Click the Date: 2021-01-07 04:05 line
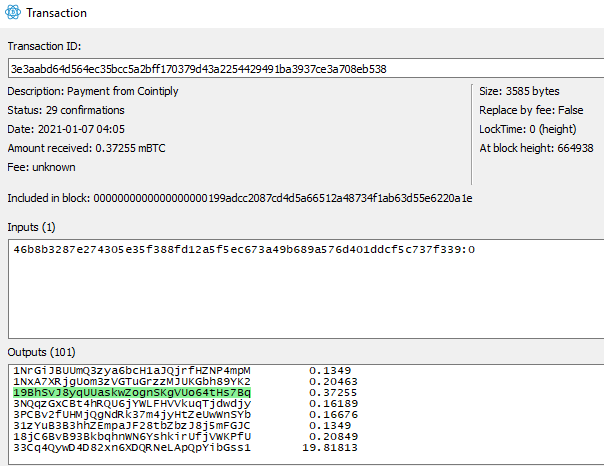Screen dimensions: 604x466 (66, 129)
